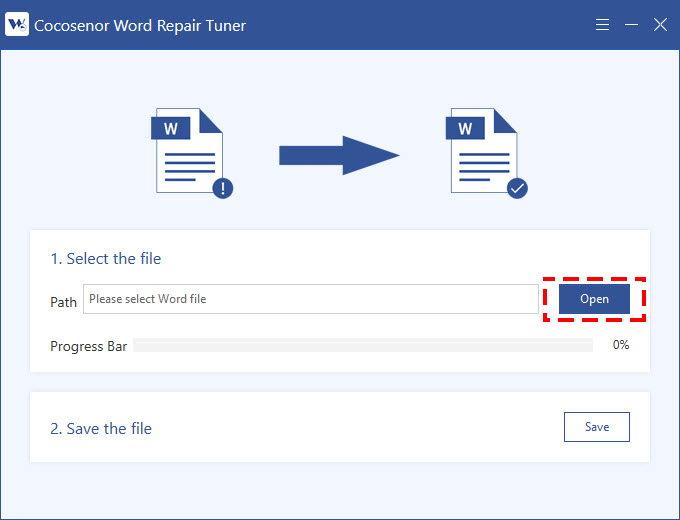Click the corrupted Word document icon
This screenshot has width=680, height=520.
(x=191, y=153)
